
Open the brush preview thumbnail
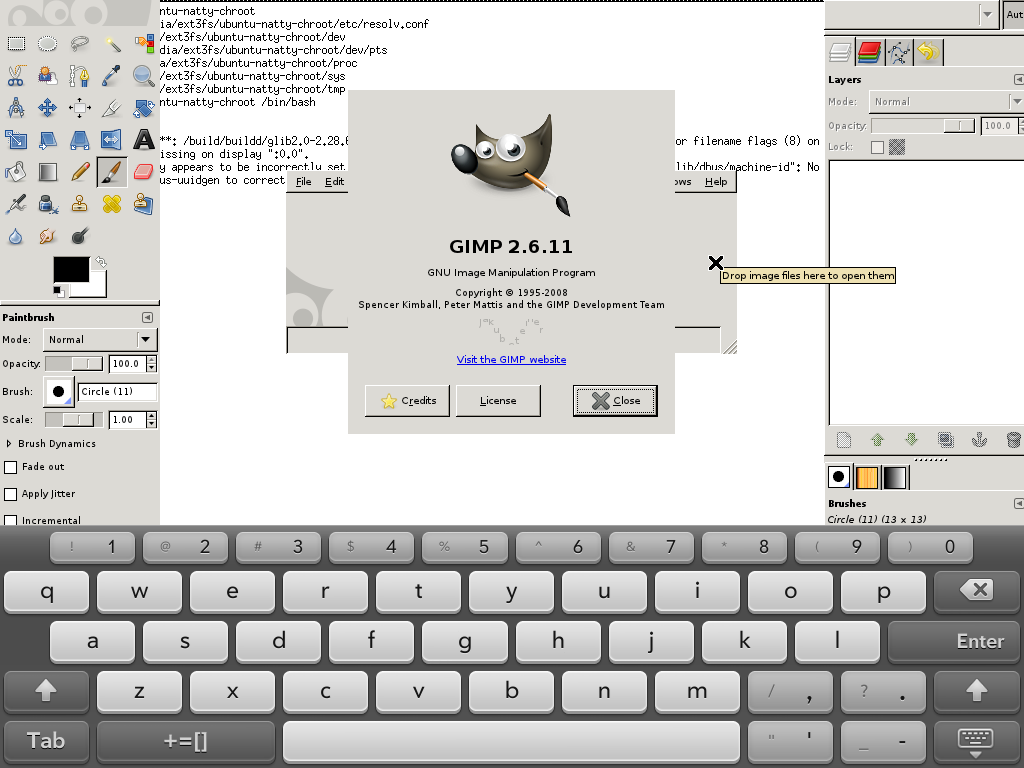click(x=59, y=392)
